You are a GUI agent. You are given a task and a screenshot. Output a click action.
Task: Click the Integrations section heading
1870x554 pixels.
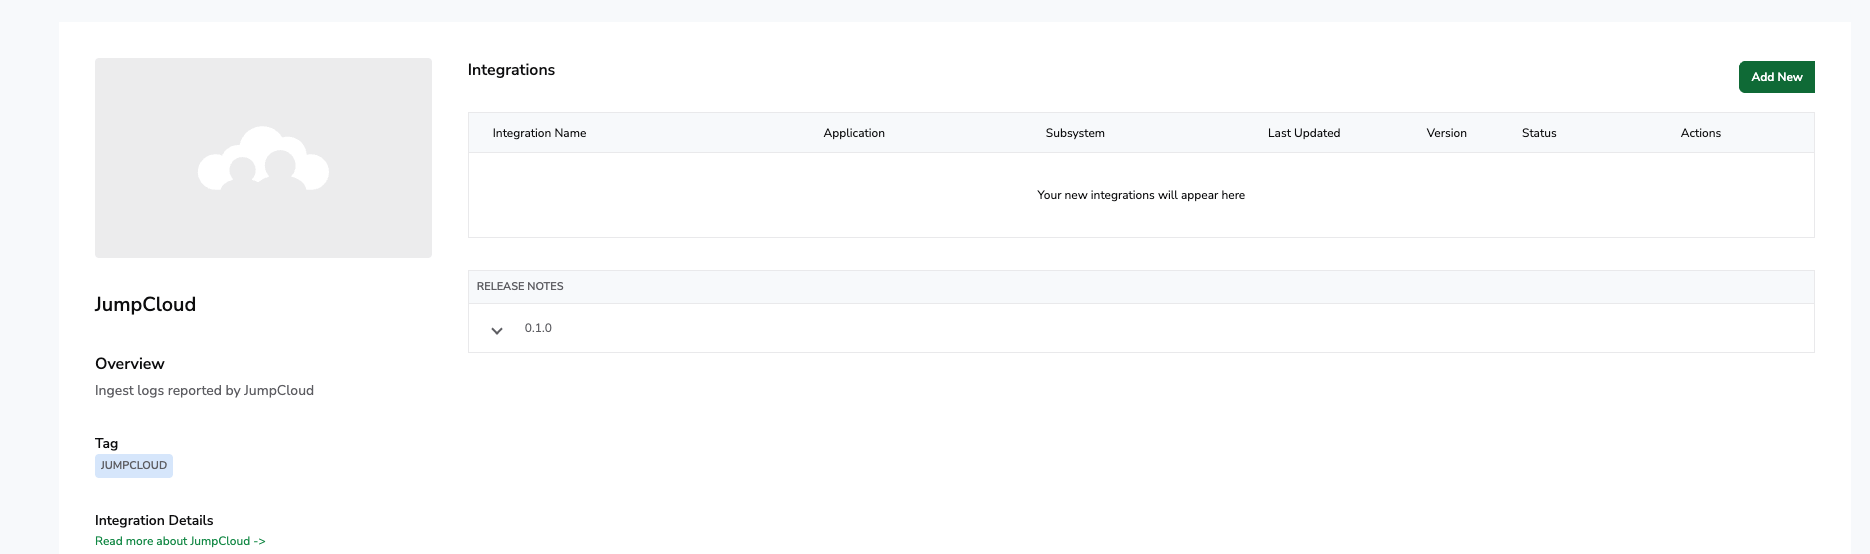511,70
